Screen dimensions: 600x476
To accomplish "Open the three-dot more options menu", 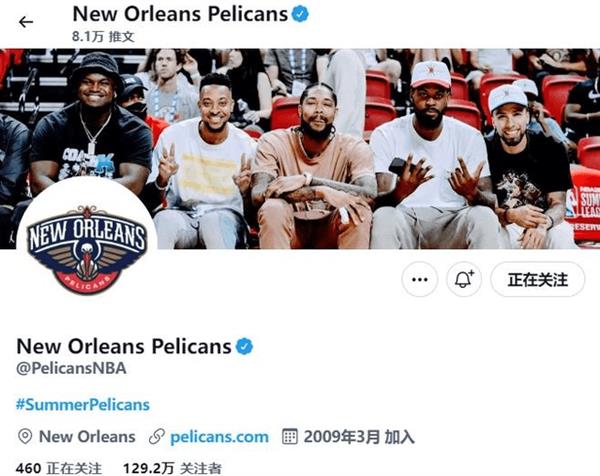I will (420, 279).
